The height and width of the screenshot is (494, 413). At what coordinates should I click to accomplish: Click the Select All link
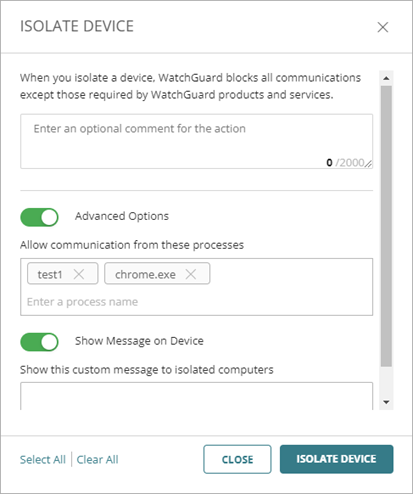(43, 460)
